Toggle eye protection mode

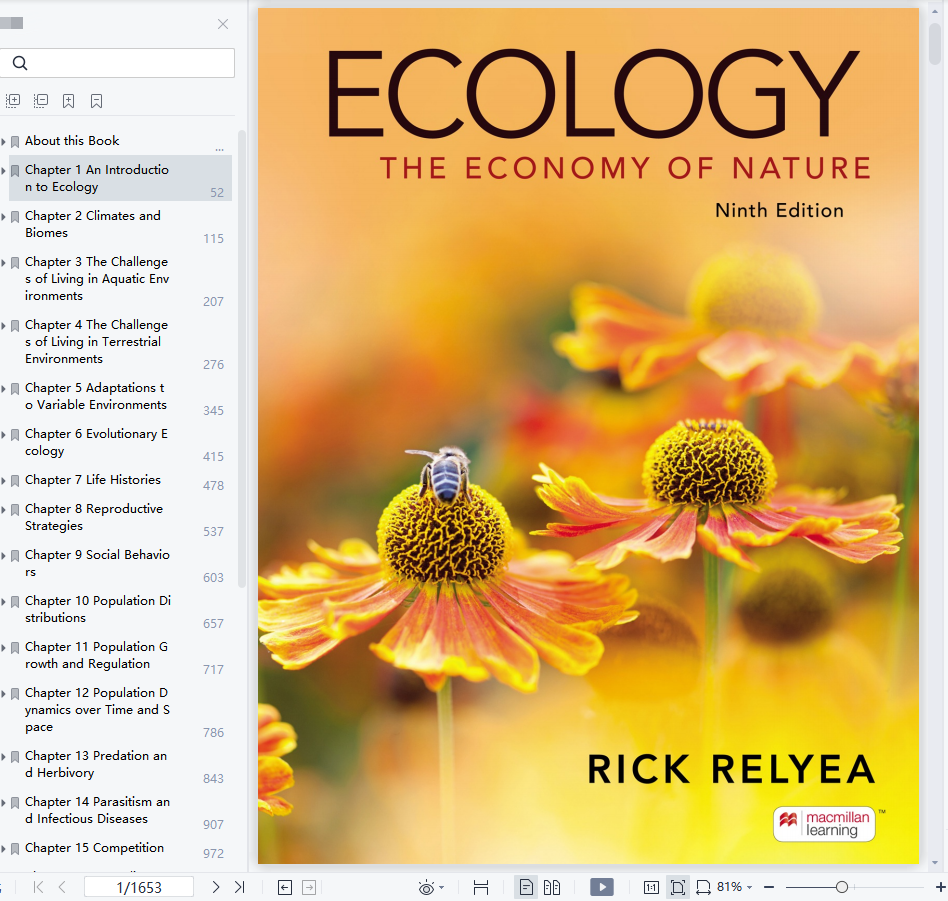pyautogui.click(x=426, y=887)
